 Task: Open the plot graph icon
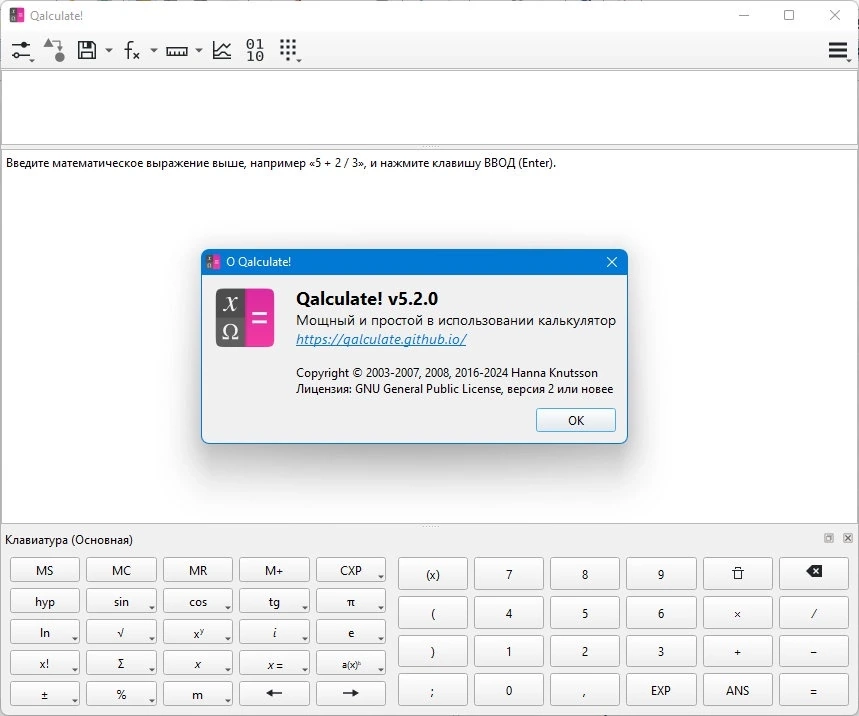(222, 50)
